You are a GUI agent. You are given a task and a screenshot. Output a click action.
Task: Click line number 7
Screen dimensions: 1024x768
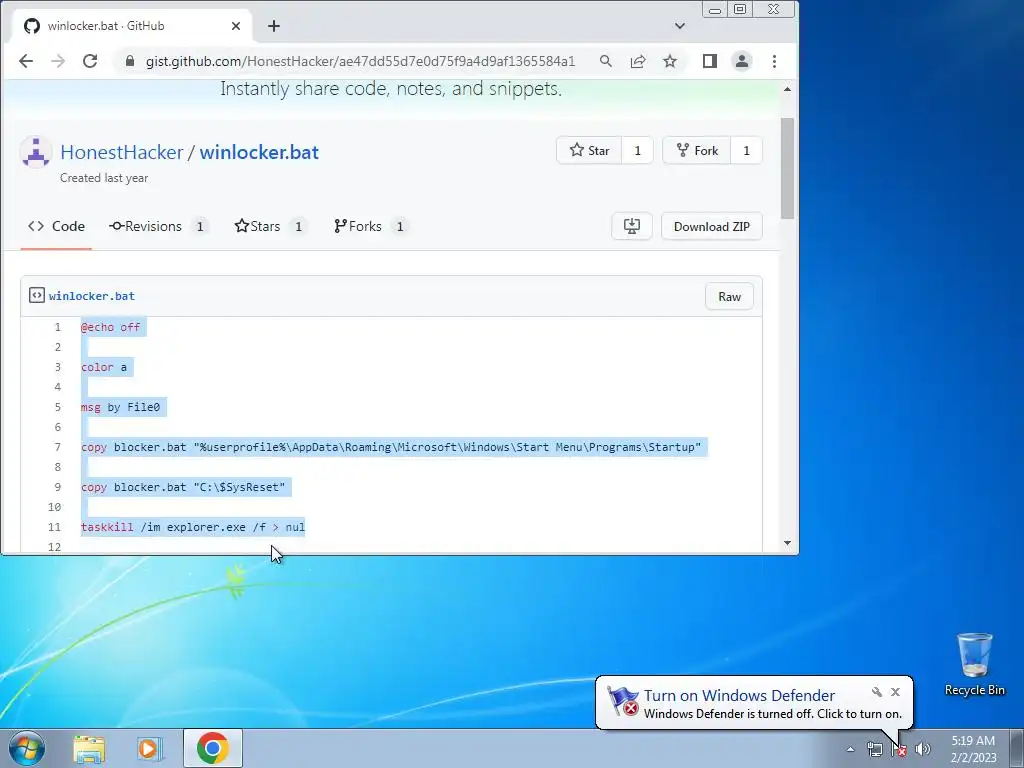tap(57, 447)
